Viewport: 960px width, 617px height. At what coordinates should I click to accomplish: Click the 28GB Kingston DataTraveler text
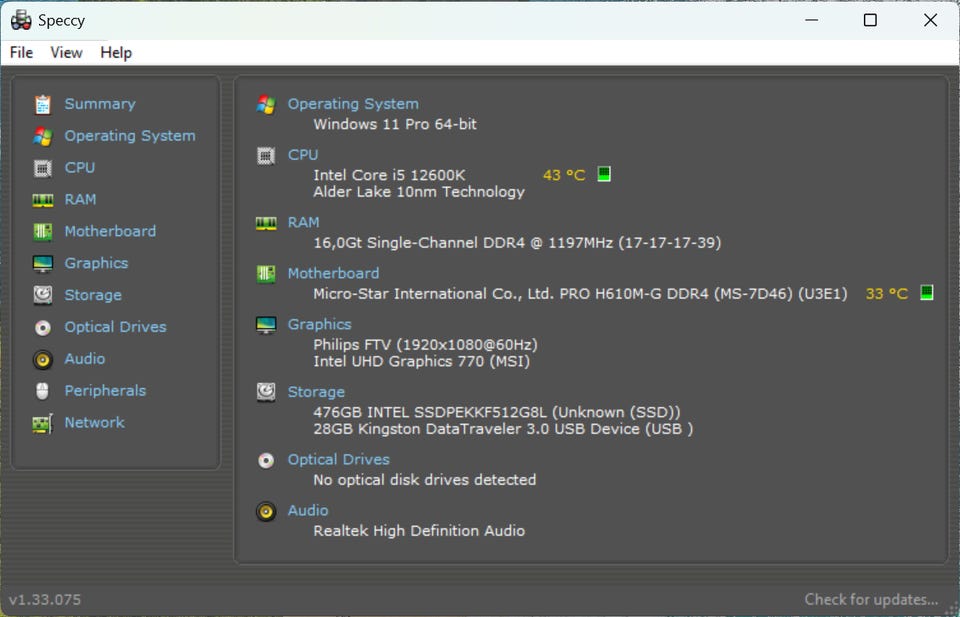[503, 429]
